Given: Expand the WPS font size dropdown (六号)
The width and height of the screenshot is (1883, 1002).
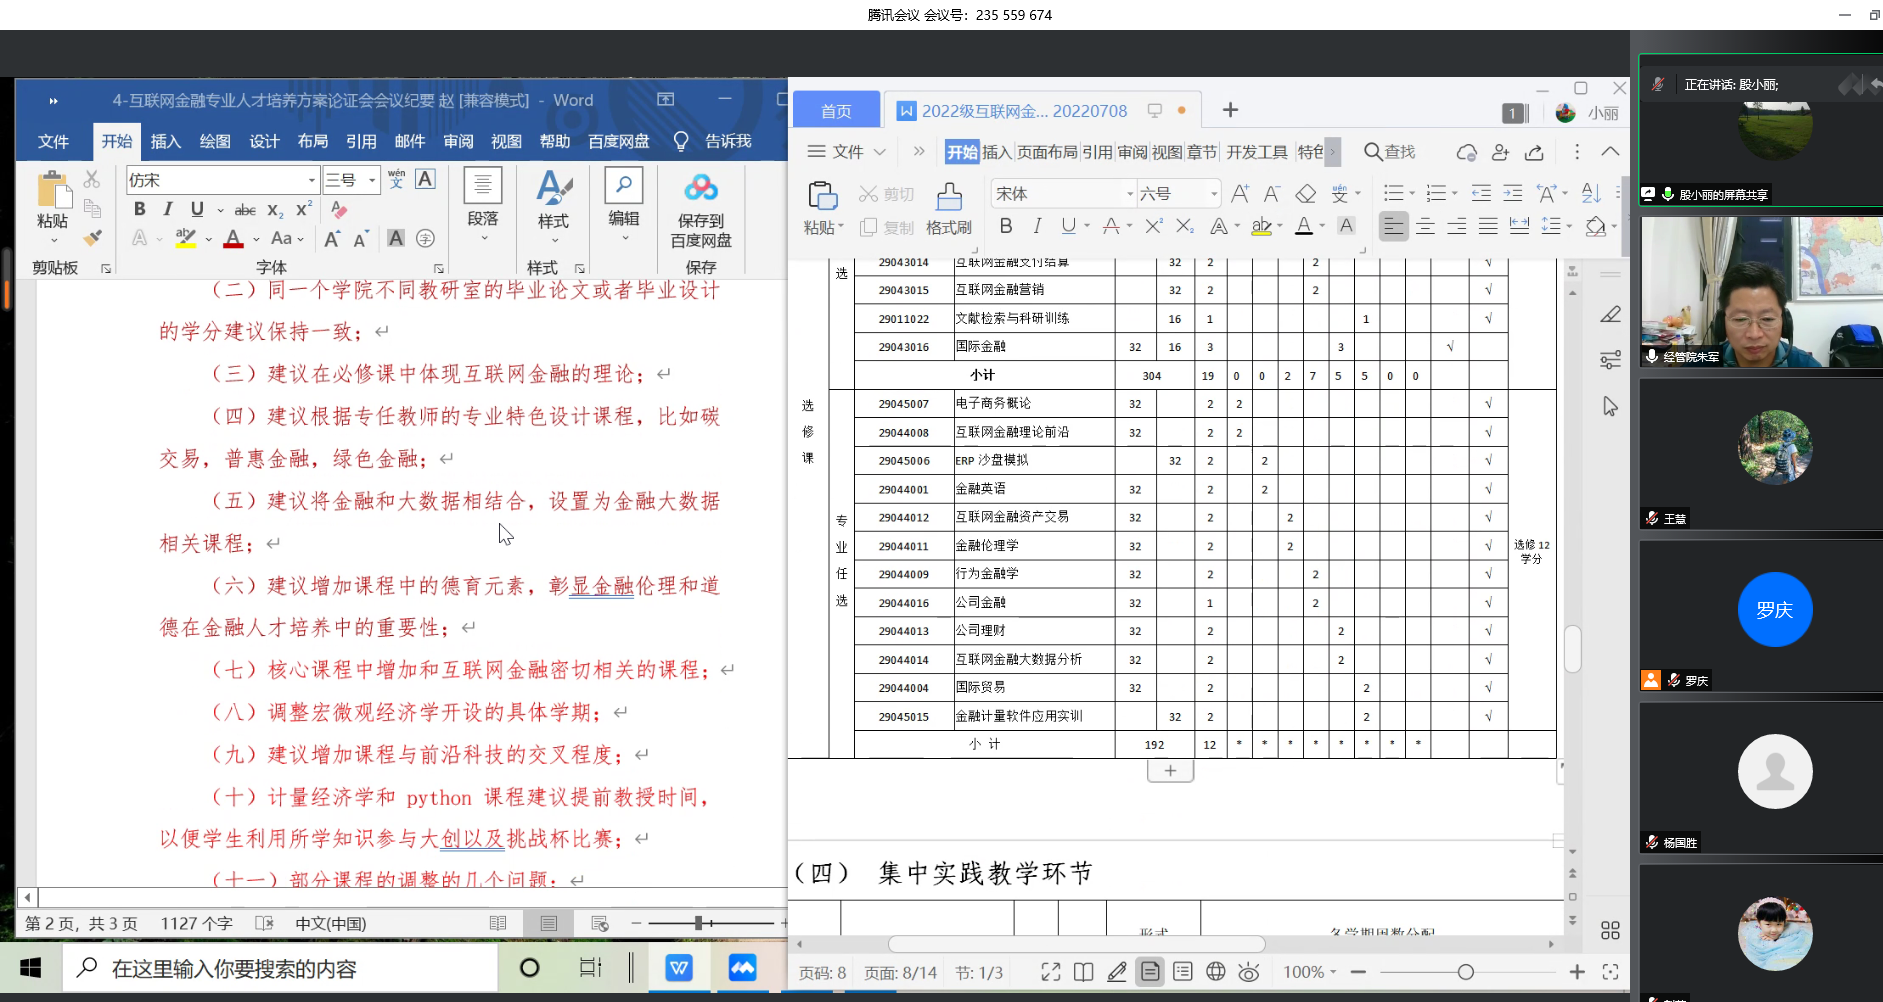Looking at the screenshot, I should (x=1214, y=194).
